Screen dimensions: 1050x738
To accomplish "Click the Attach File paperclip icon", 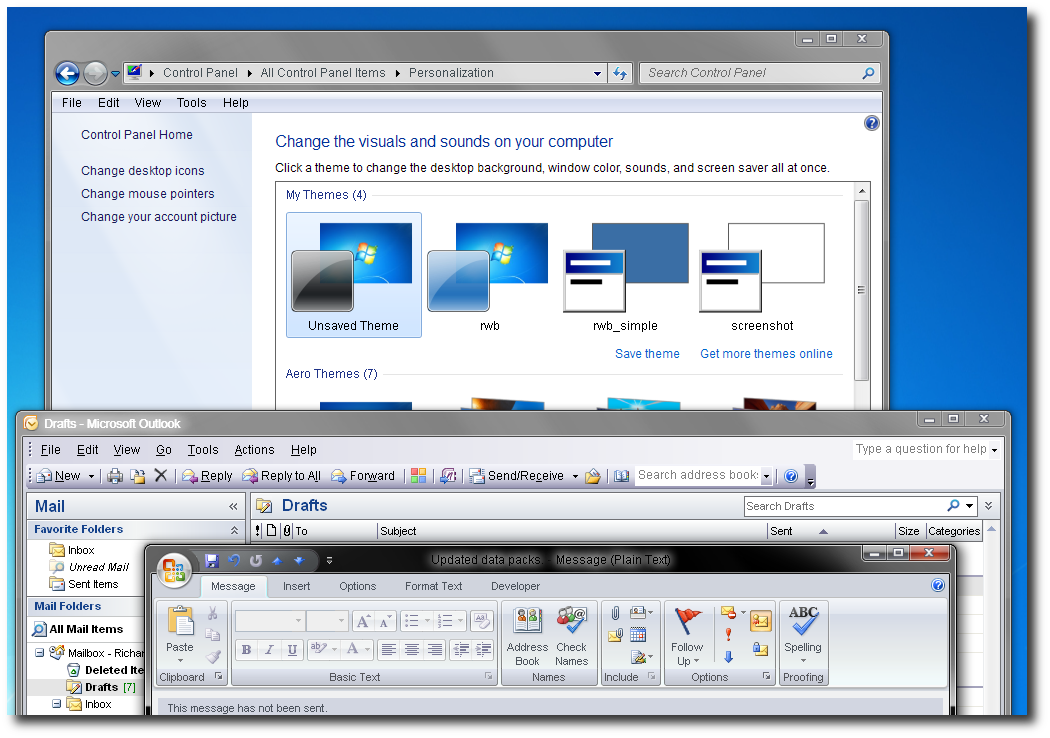I will coord(615,612).
